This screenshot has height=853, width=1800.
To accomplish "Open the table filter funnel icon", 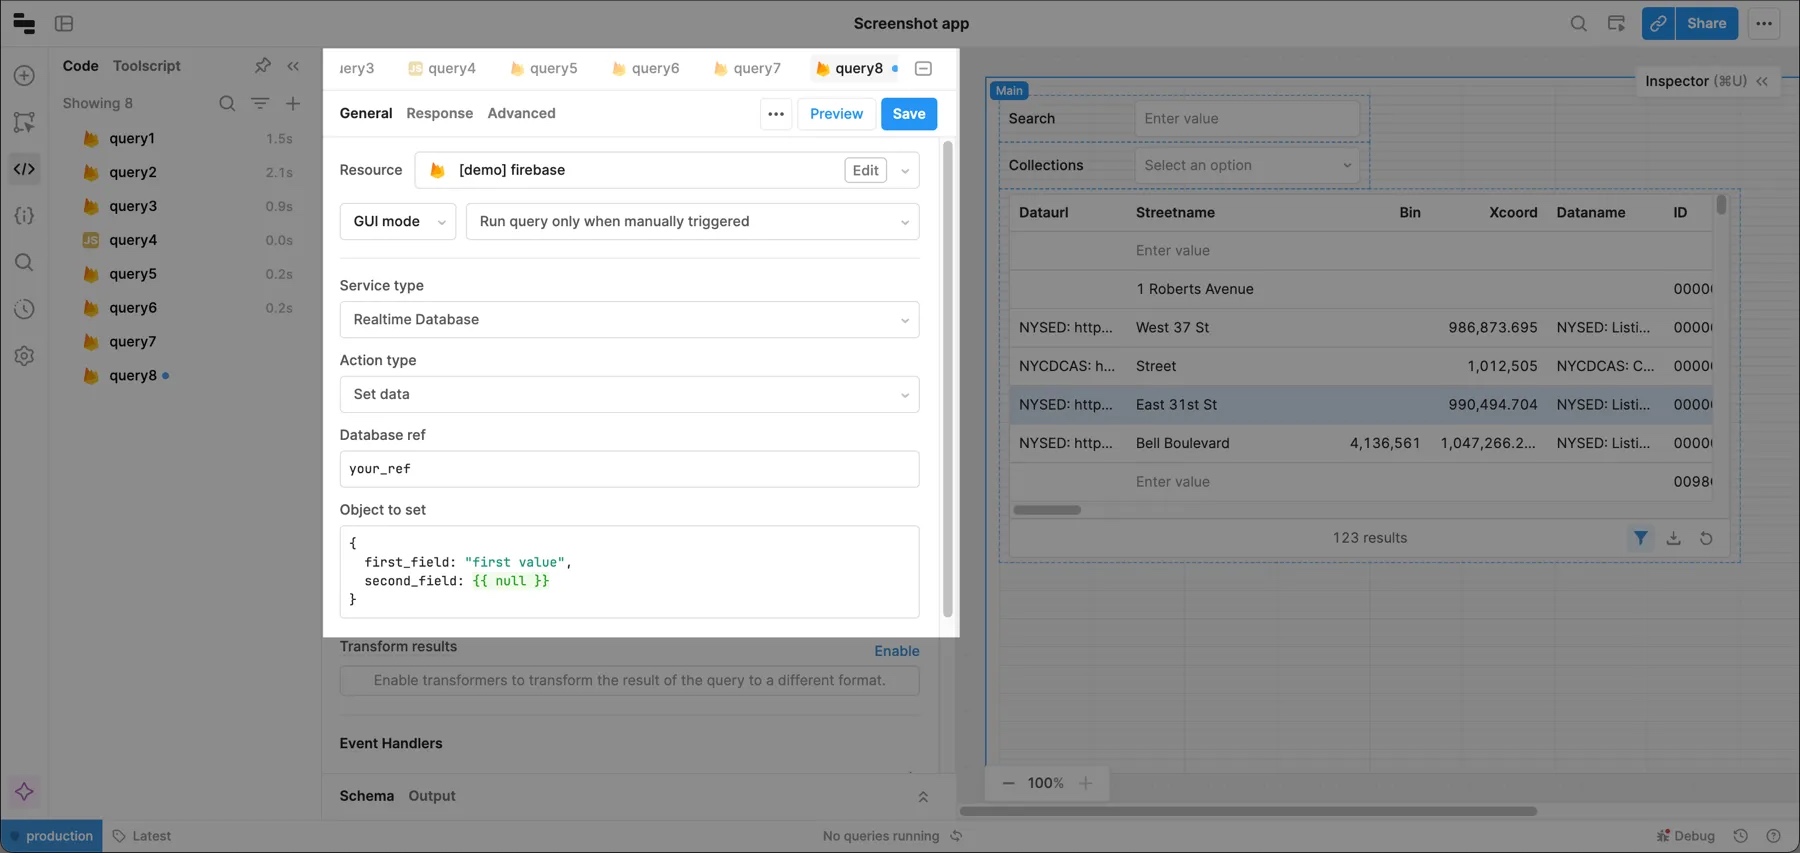I will click(1640, 538).
